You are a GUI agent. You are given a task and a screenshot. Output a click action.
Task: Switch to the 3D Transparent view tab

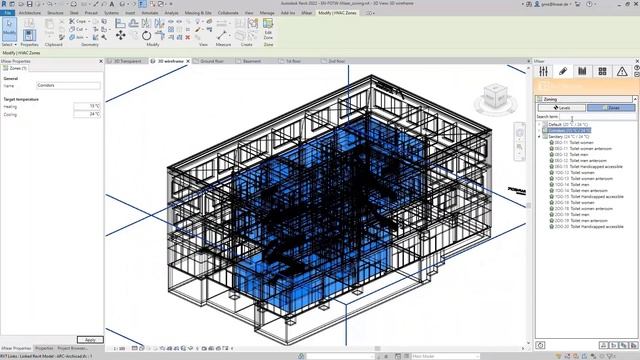[x=127, y=61]
